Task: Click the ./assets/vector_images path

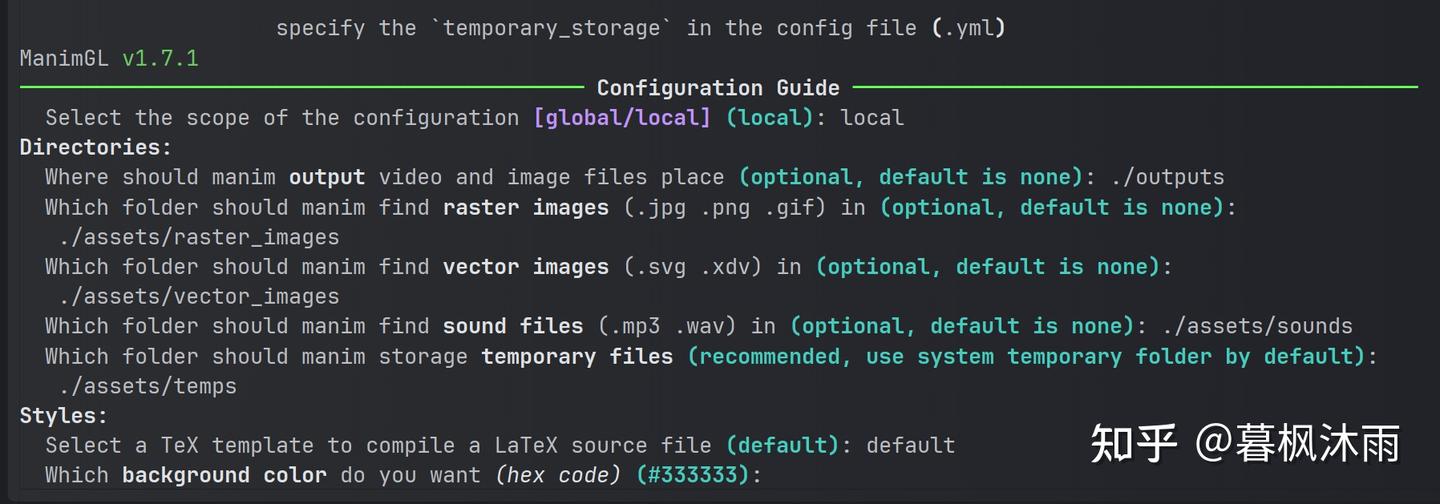Action: (198, 297)
